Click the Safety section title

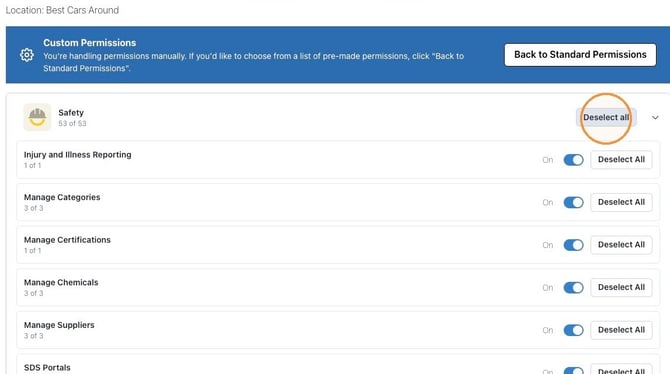click(71, 112)
